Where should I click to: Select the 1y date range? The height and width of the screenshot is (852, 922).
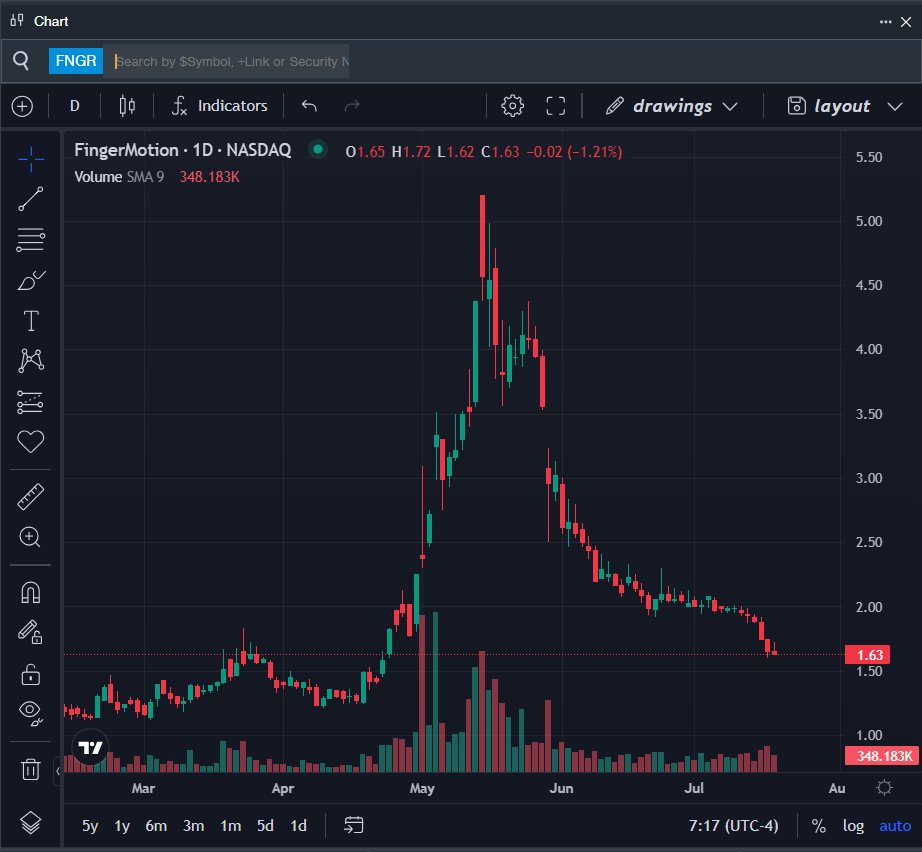(x=122, y=826)
